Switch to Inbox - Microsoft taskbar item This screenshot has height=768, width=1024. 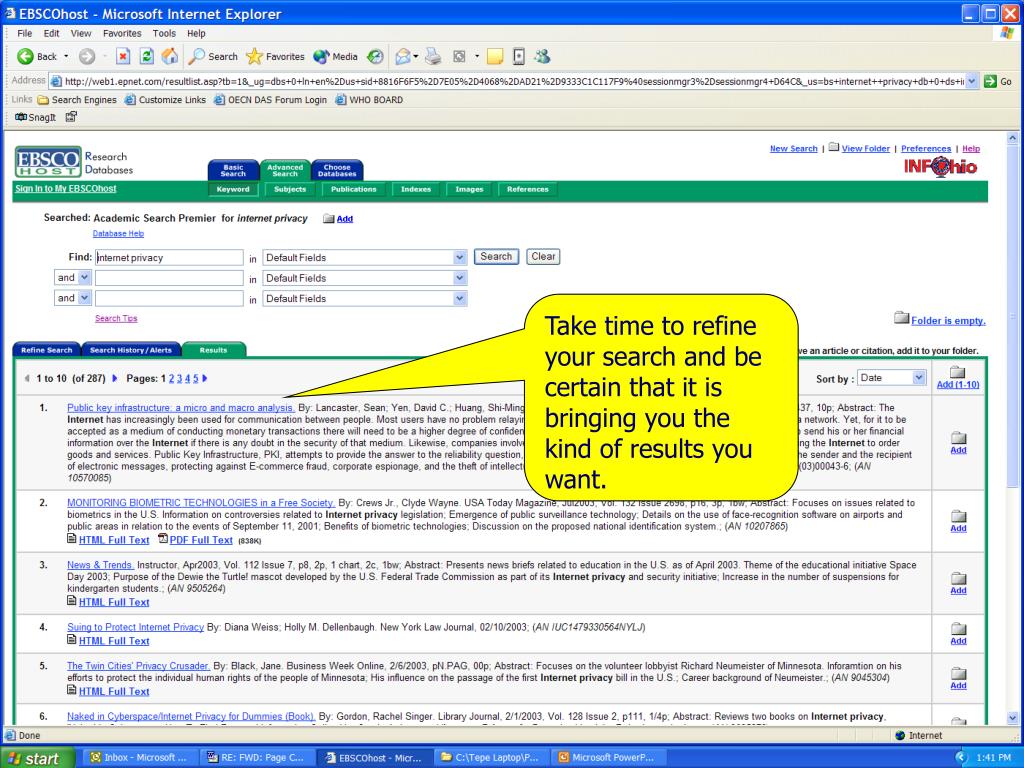(x=138, y=758)
